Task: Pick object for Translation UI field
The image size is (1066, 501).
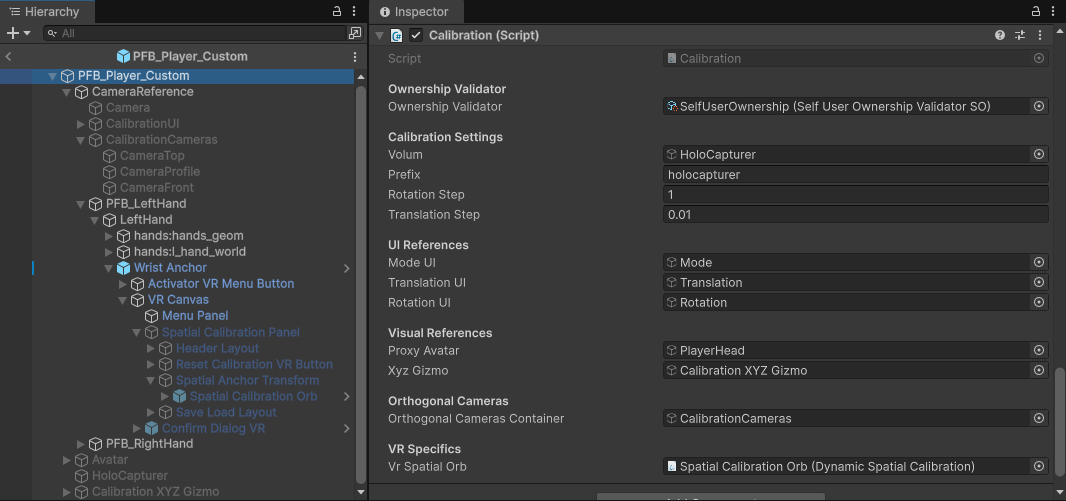Action: coord(1039,282)
